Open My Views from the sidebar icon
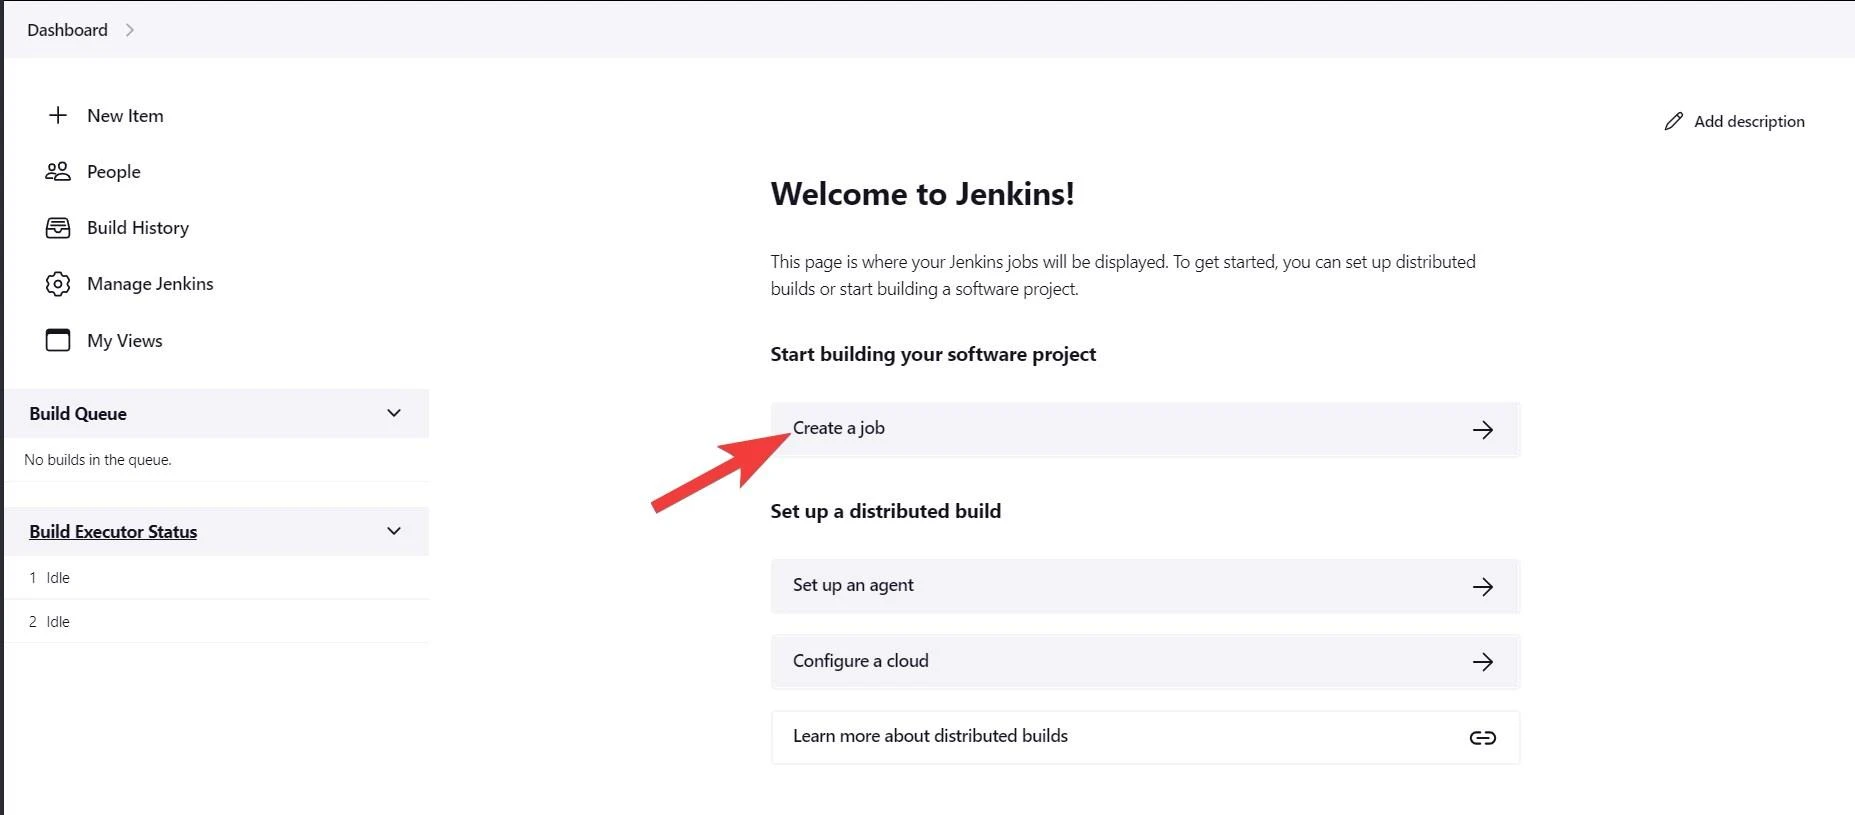1855x815 pixels. tap(58, 340)
